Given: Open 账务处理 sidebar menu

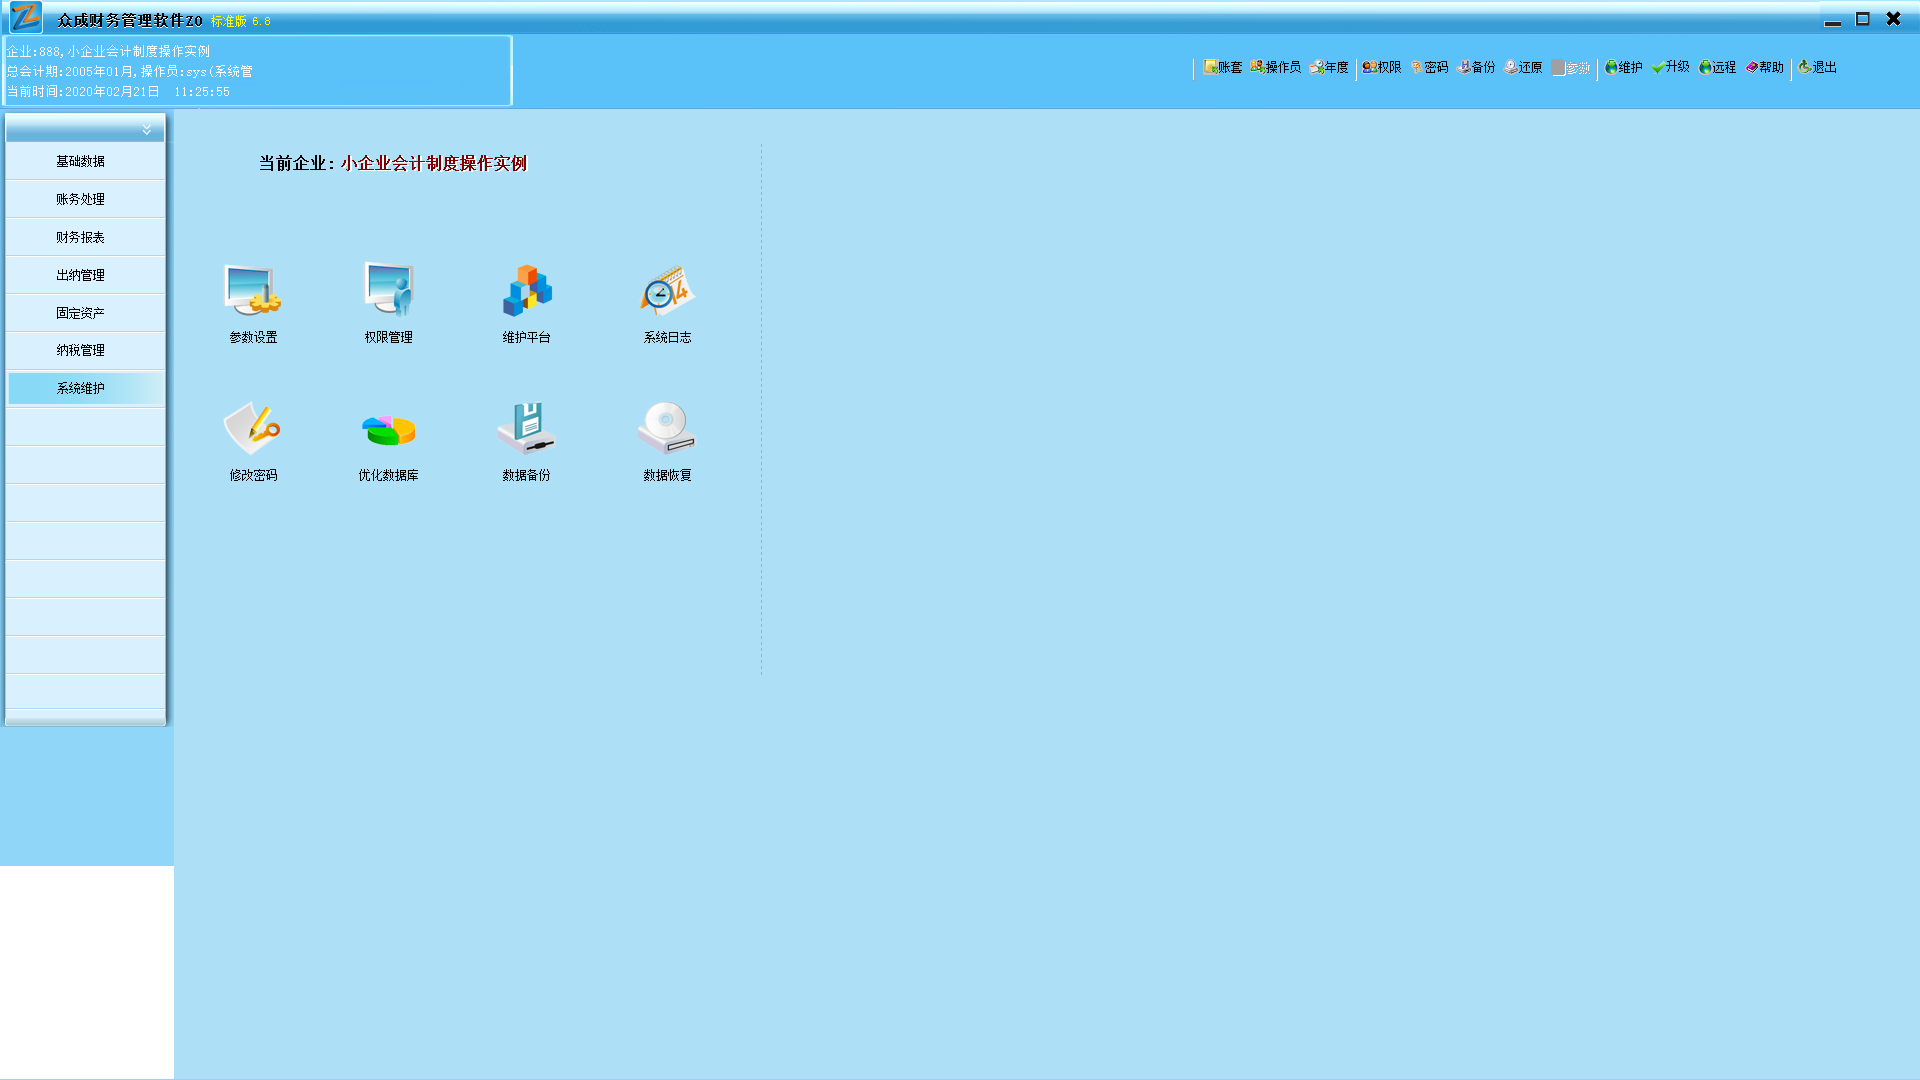Looking at the screenshot, I should [x=85, y=199].
